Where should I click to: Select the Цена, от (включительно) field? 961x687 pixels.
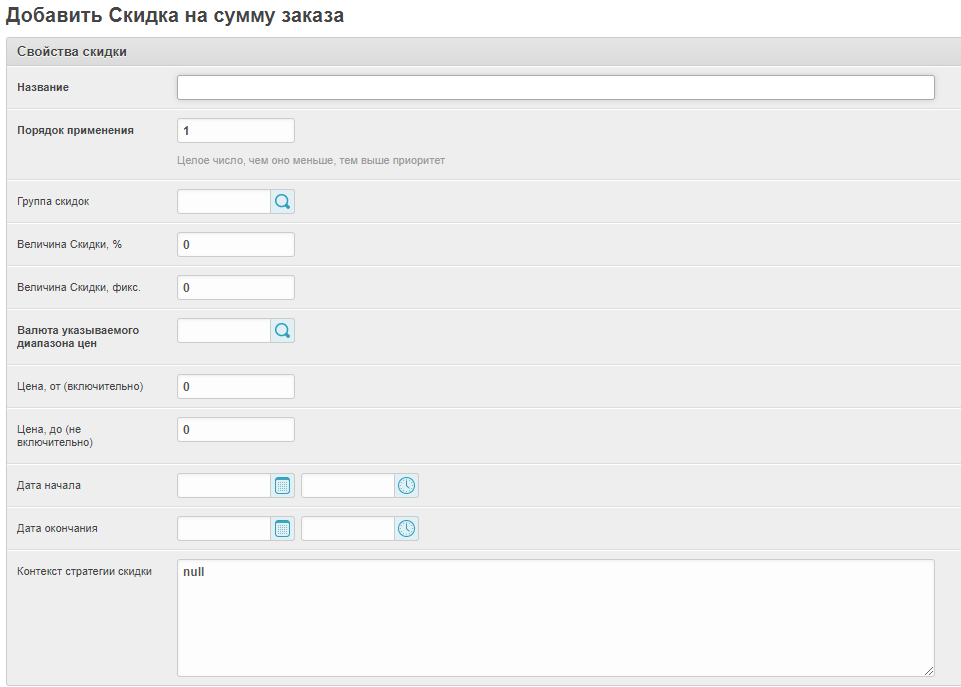coord(236,387)
